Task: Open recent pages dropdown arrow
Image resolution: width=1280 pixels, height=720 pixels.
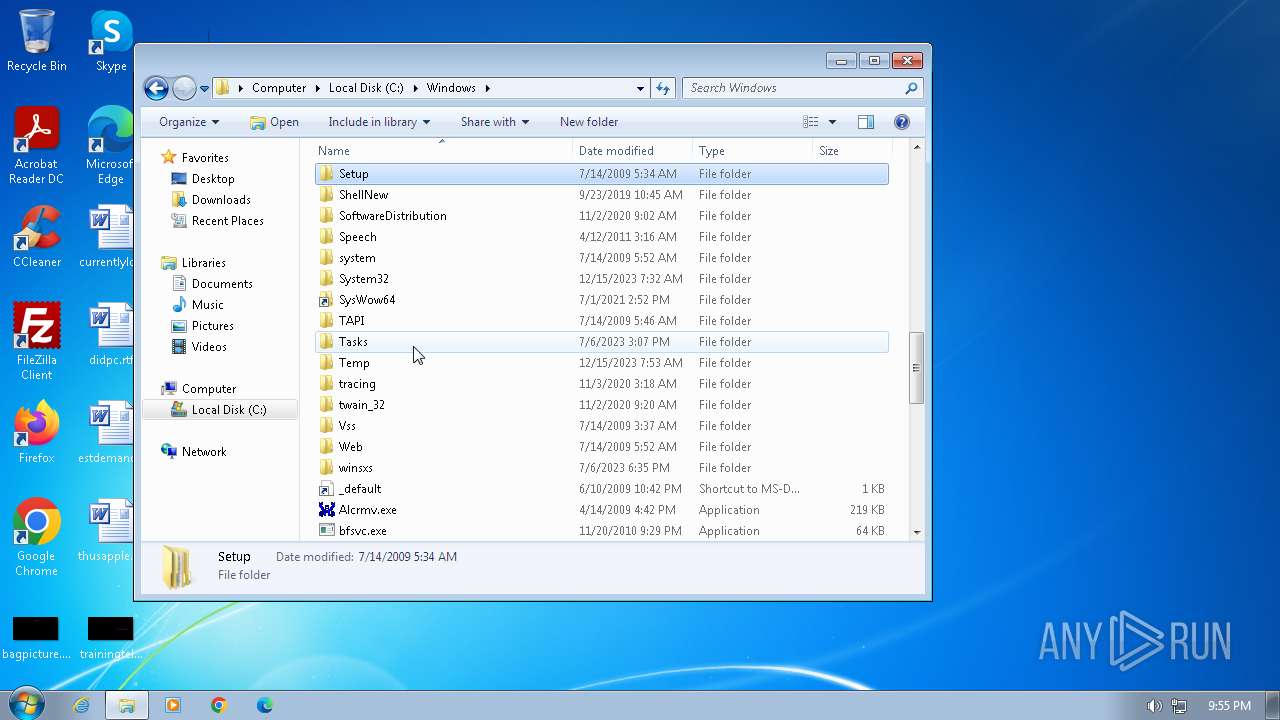Action: [x=204, y=88]
